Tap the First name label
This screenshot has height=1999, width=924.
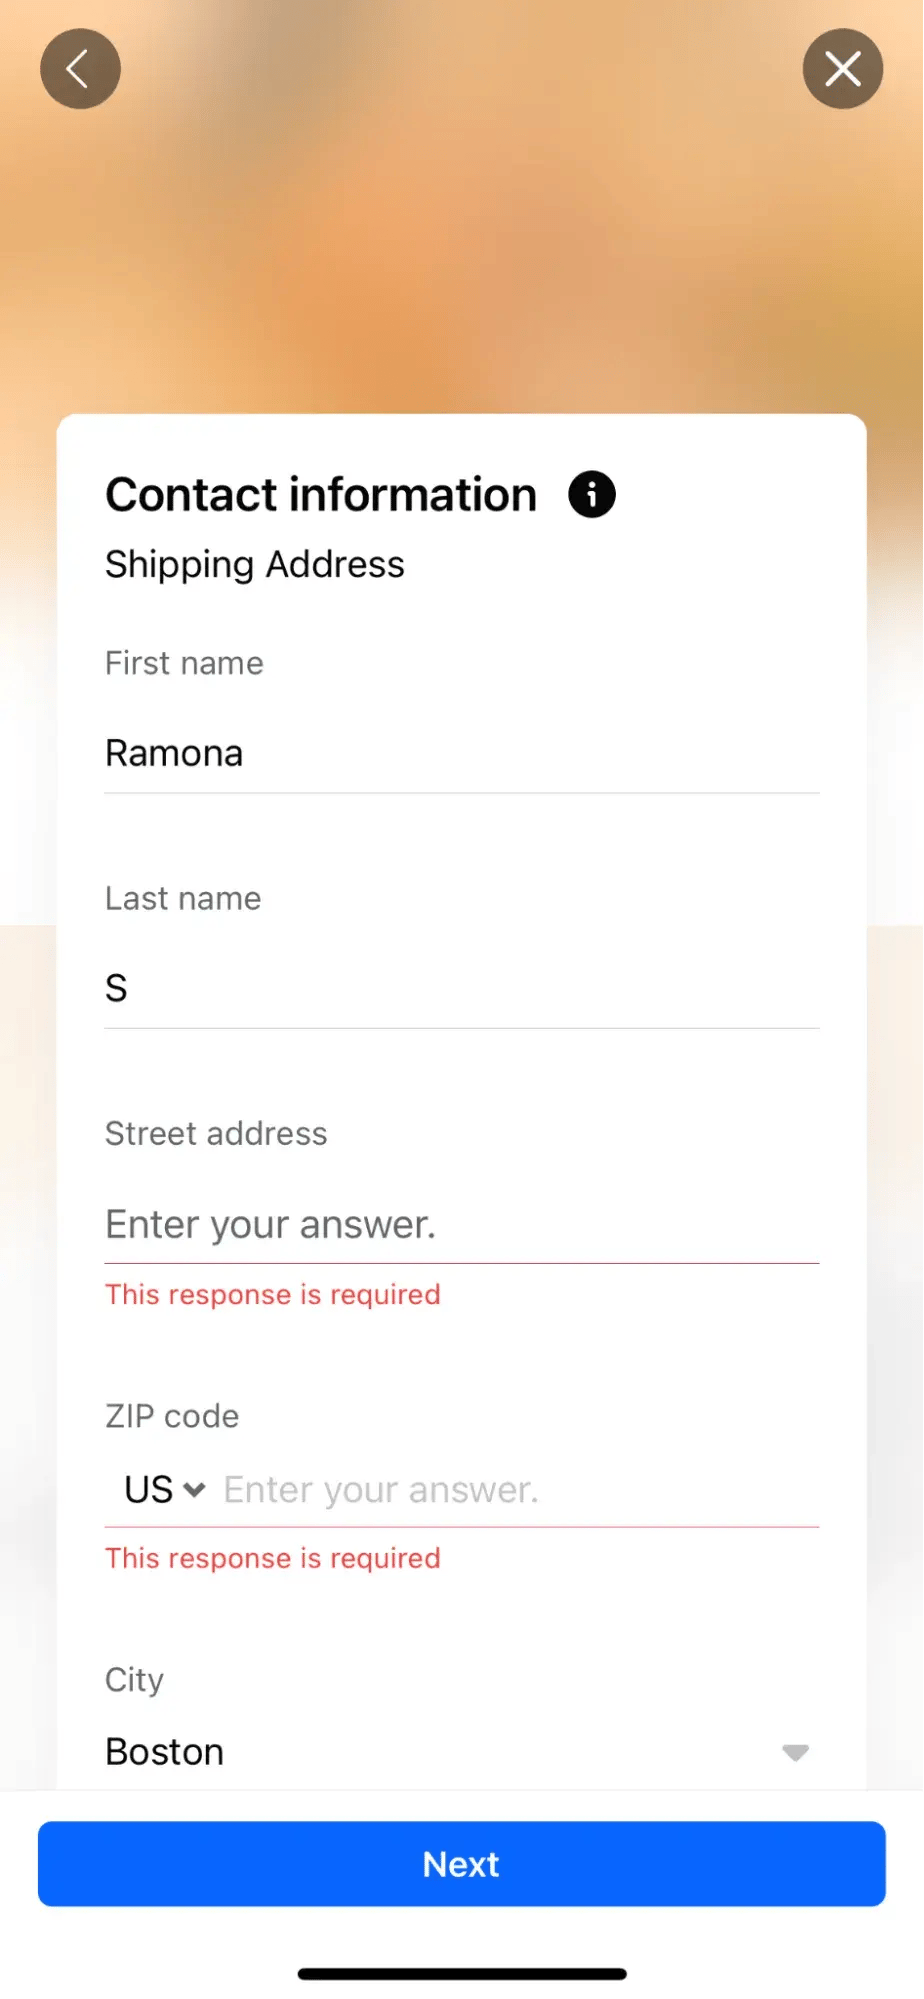pyautogui.click(x=184, y=663)
